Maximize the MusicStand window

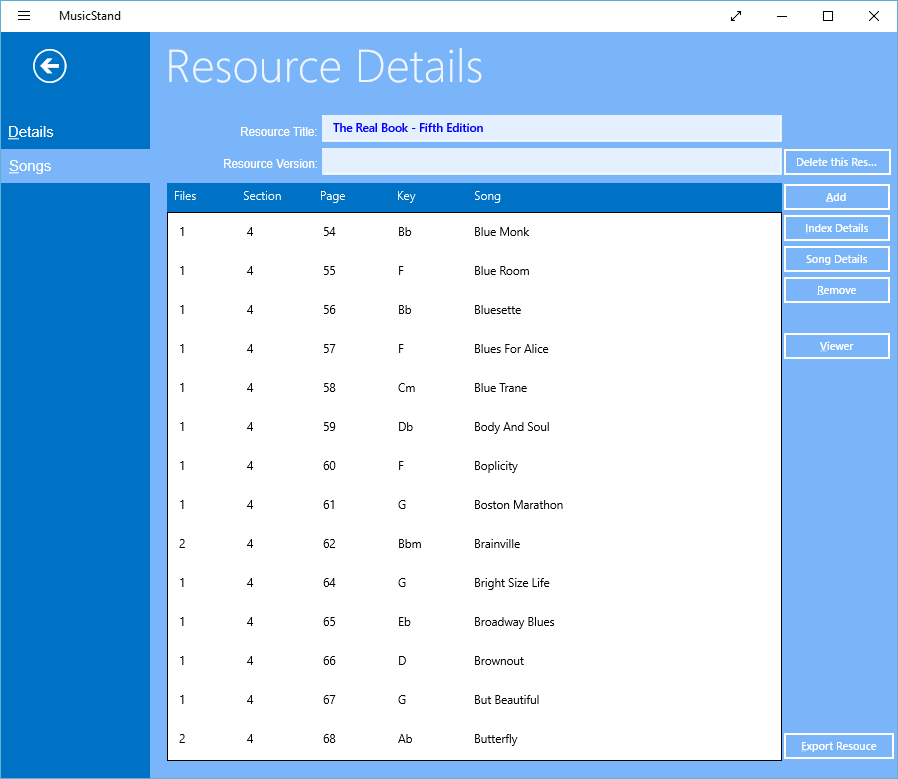(x=828, y=16)
